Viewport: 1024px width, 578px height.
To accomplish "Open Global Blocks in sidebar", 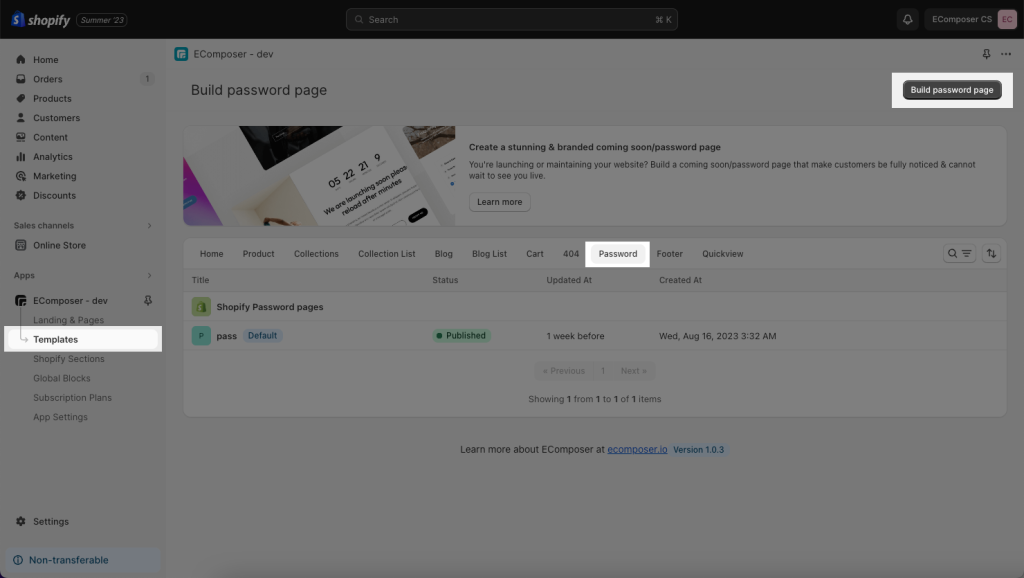I will [62, 378].
